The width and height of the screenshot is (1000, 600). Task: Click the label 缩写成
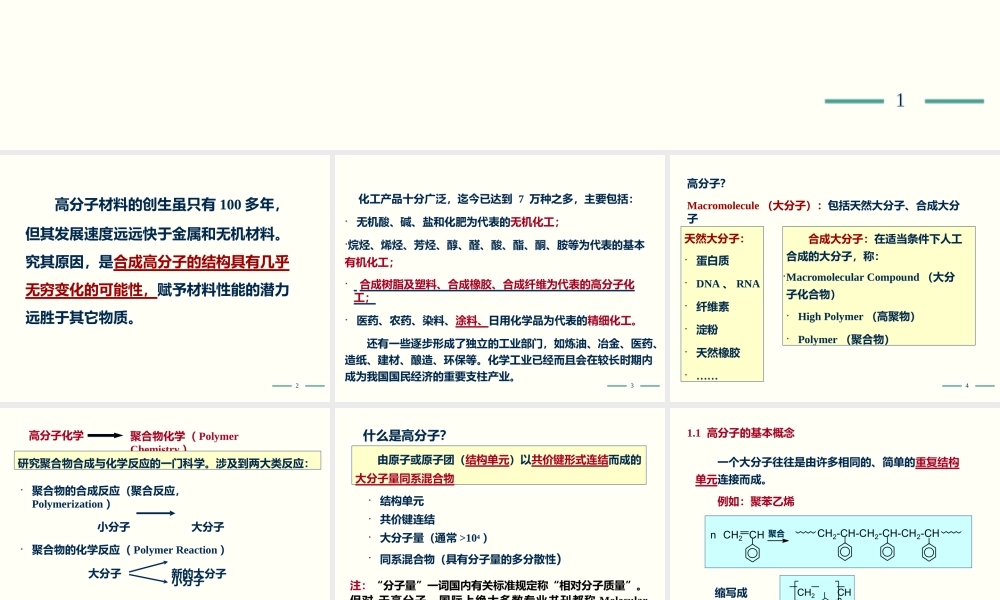[x=731, y=592]
